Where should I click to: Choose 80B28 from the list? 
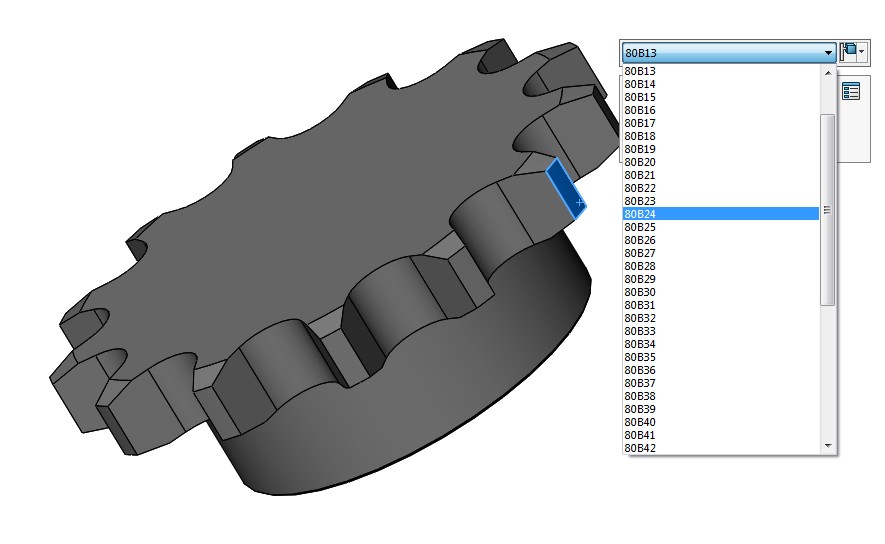pyautogui.click(x=721, y=266)
